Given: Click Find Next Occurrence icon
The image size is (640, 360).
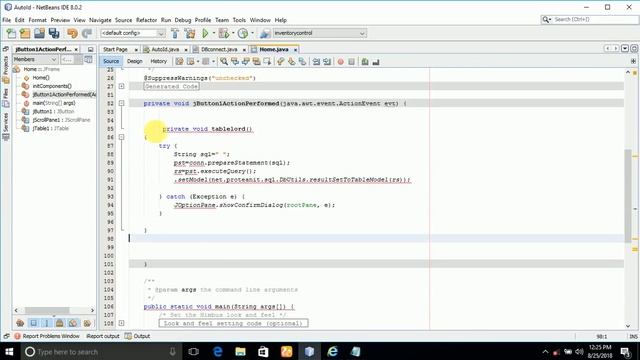Looking at the screenshot, I should [x=245, y=62].
